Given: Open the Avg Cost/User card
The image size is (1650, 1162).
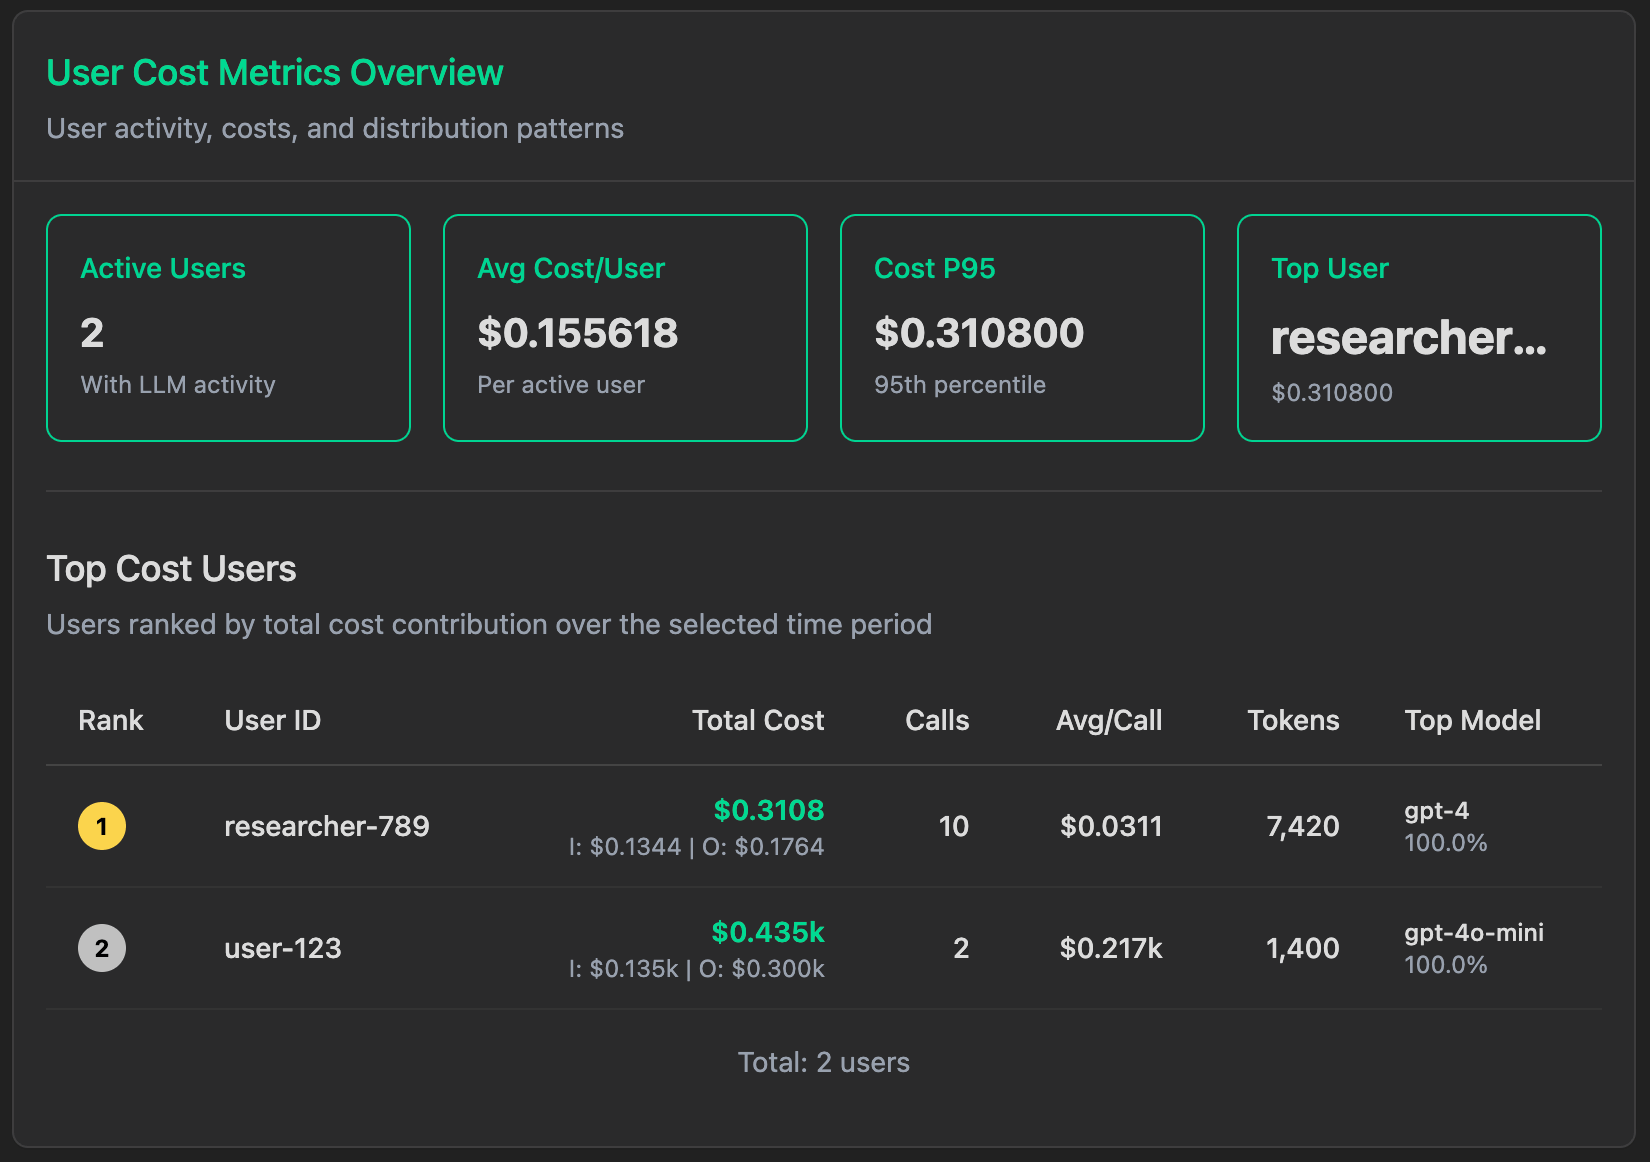Looking at the screenshot, I should click(x=625, y=328).
